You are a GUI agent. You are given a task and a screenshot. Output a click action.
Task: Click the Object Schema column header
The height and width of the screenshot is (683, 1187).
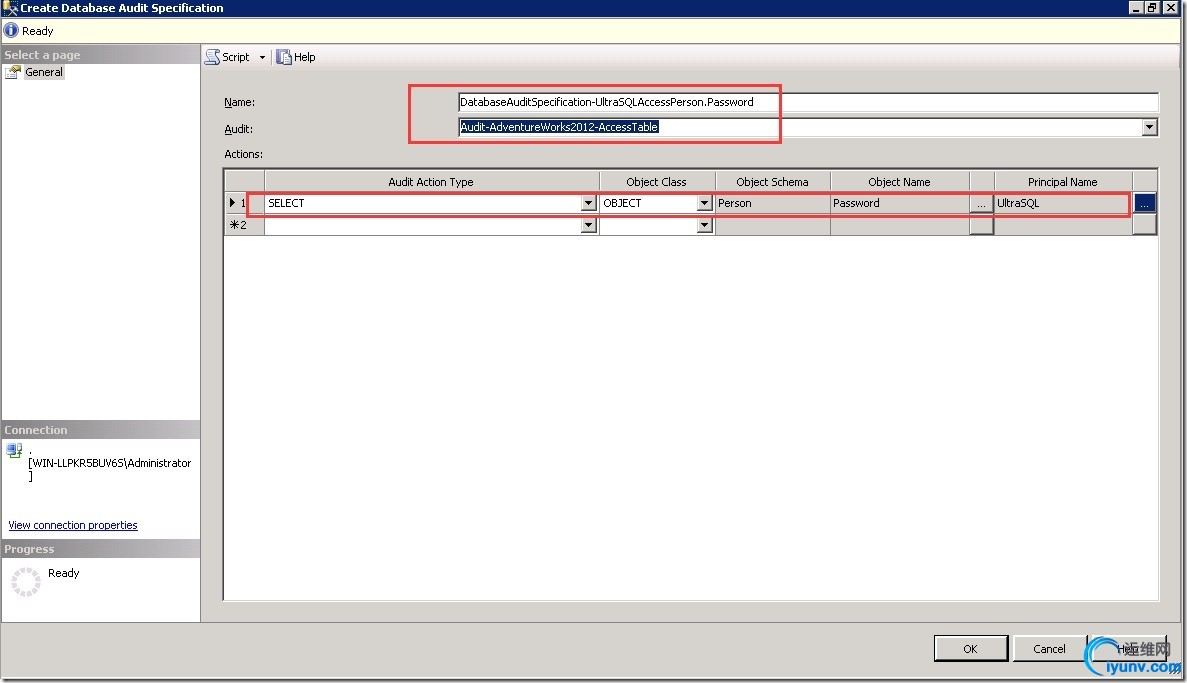tap(772, 182)
